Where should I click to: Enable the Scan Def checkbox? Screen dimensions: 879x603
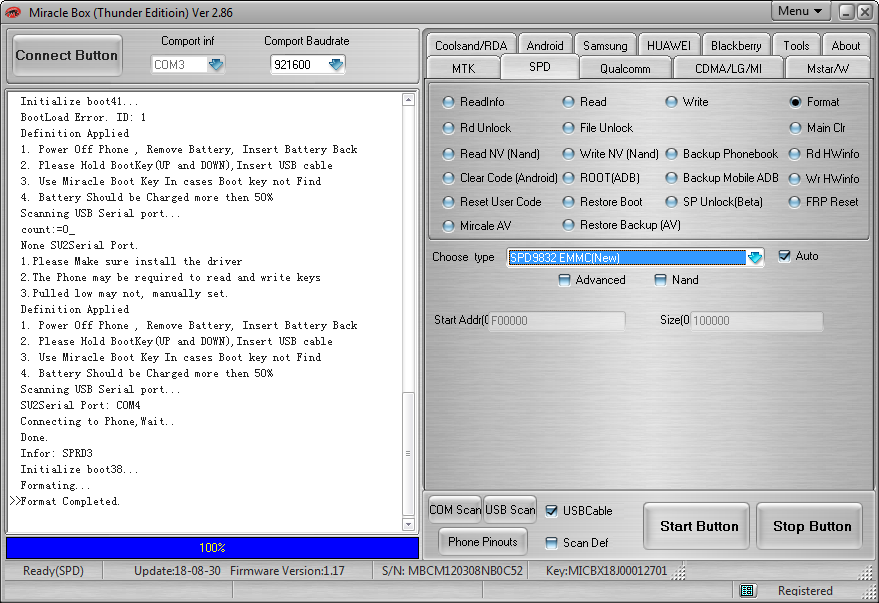coord(552,542)
